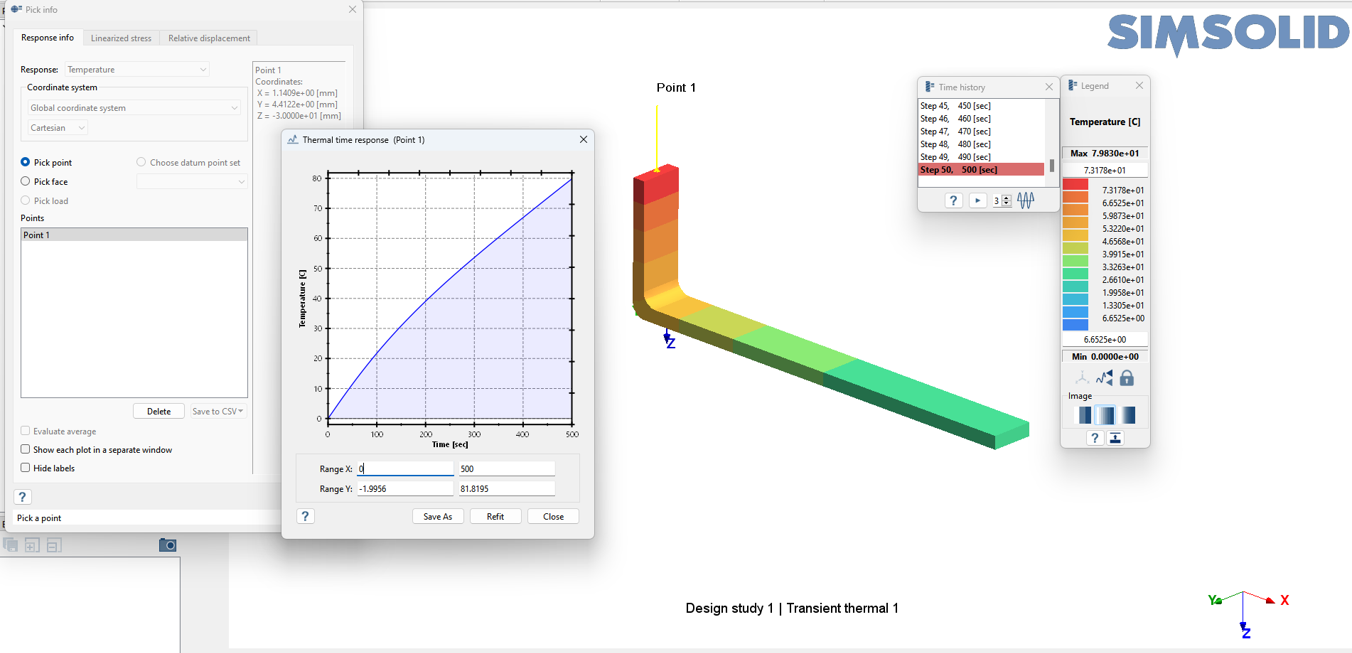Open help in the Thermal time response dialog
1352x653 pixels.
(306, 516)
